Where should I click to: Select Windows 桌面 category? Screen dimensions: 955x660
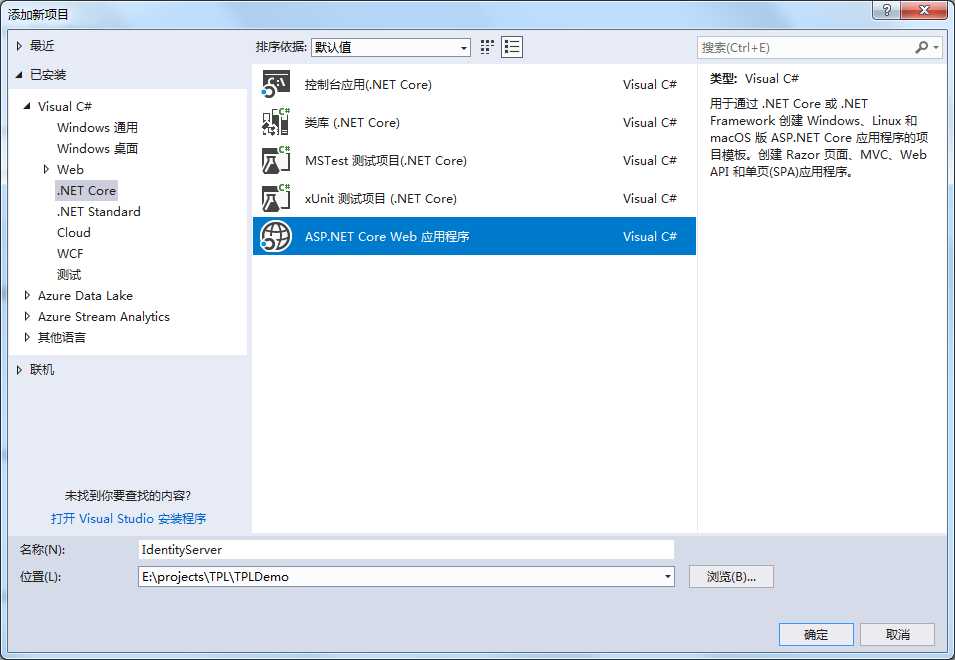point(97,148)
